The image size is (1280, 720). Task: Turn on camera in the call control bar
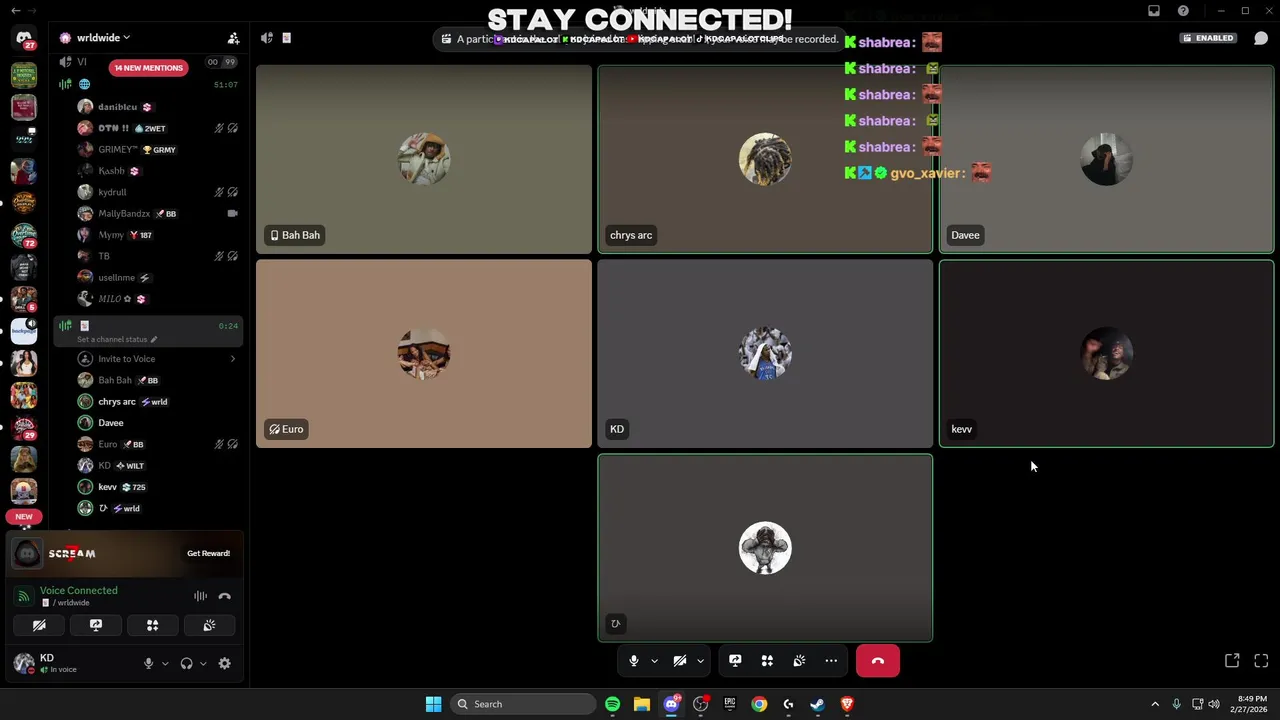680,661
